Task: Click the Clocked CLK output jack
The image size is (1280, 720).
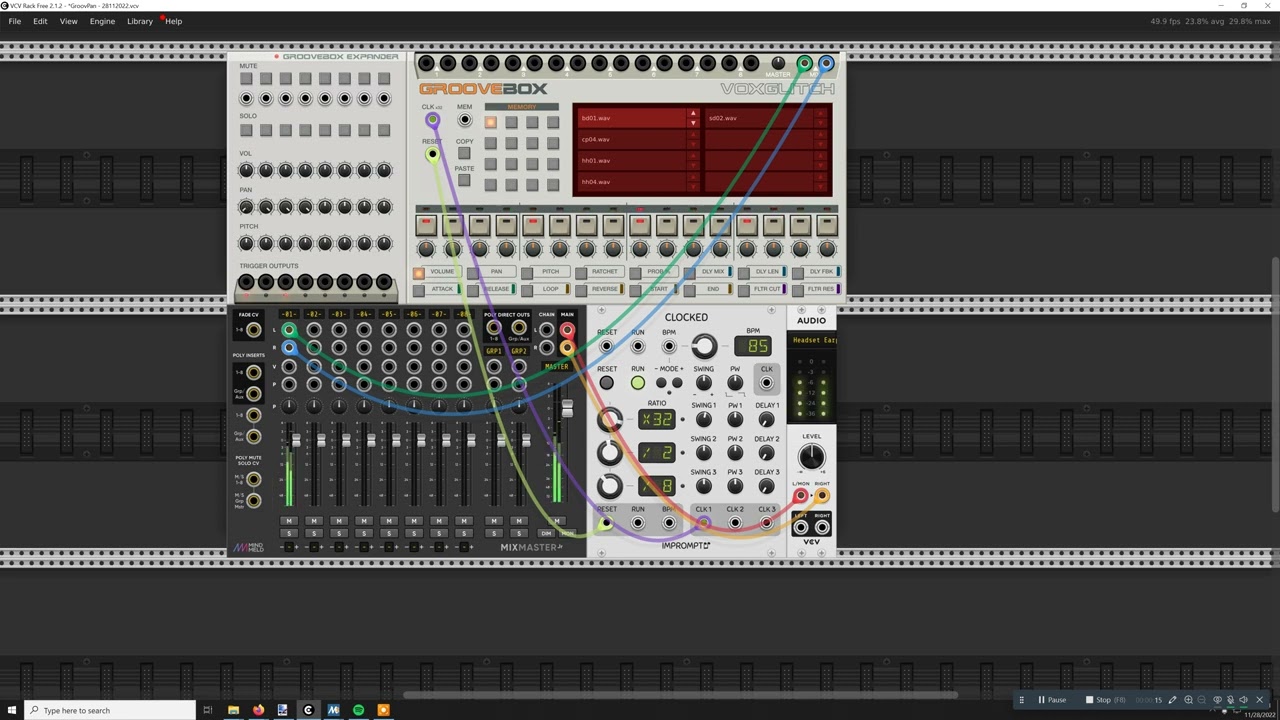Action: [x=767, y=383]
